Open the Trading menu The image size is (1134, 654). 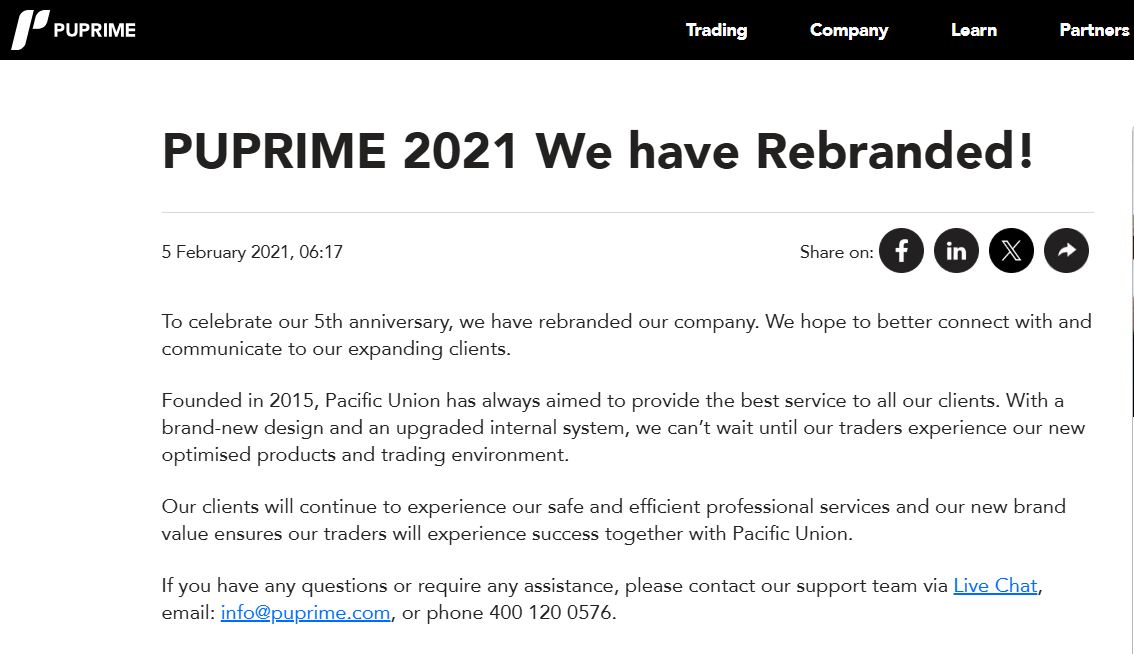pos(716,30)
